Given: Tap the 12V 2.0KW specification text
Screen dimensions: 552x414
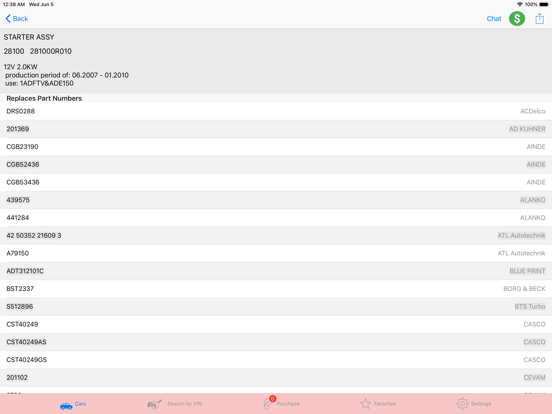Looking at the screenshot, I should click(20, 67).
